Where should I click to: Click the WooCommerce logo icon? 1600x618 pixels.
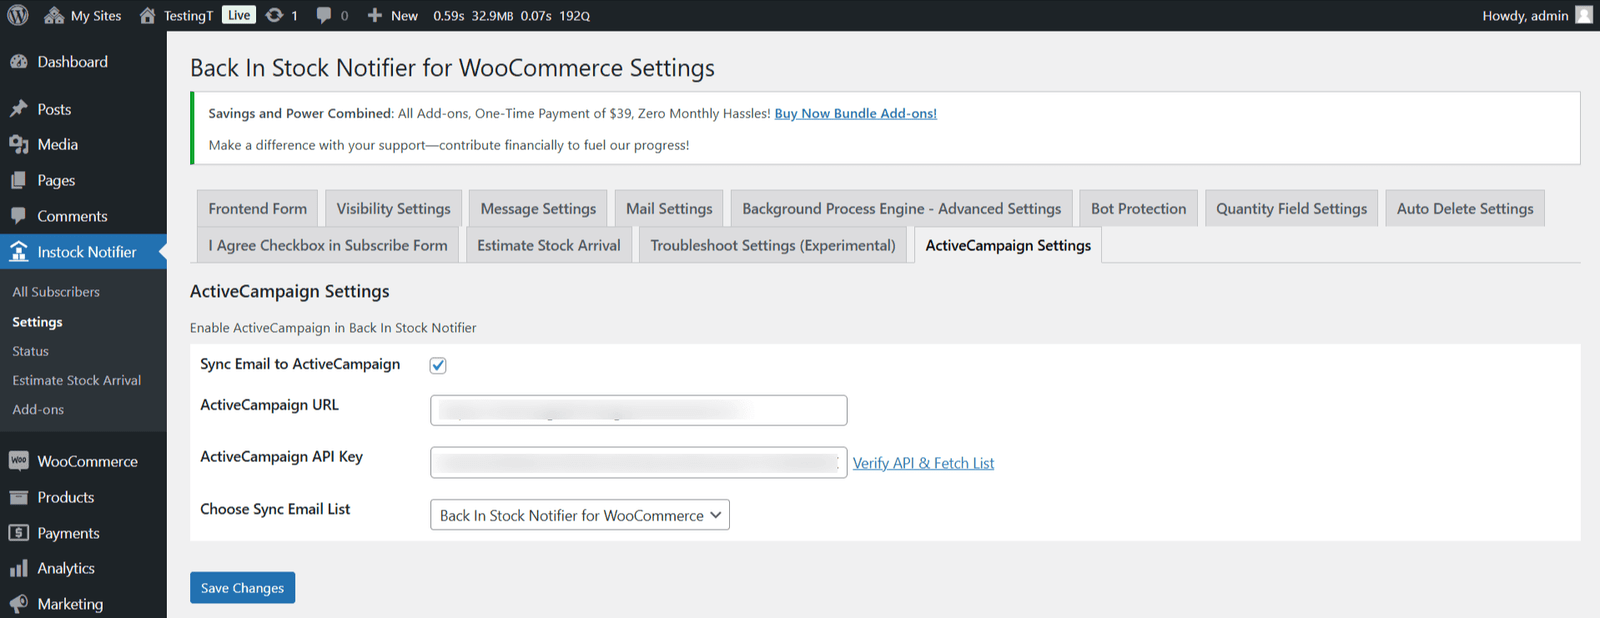[19, 461]
